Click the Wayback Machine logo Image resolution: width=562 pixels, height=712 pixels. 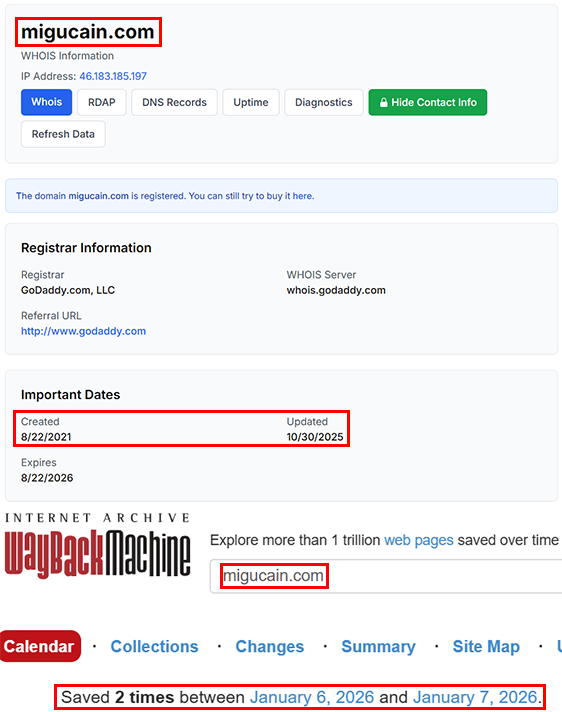pos(98,546)
